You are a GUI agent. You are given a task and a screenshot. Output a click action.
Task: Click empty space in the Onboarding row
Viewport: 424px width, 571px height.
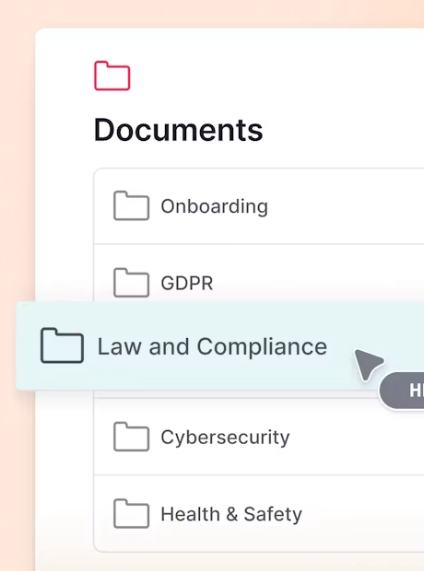(346, 206)
